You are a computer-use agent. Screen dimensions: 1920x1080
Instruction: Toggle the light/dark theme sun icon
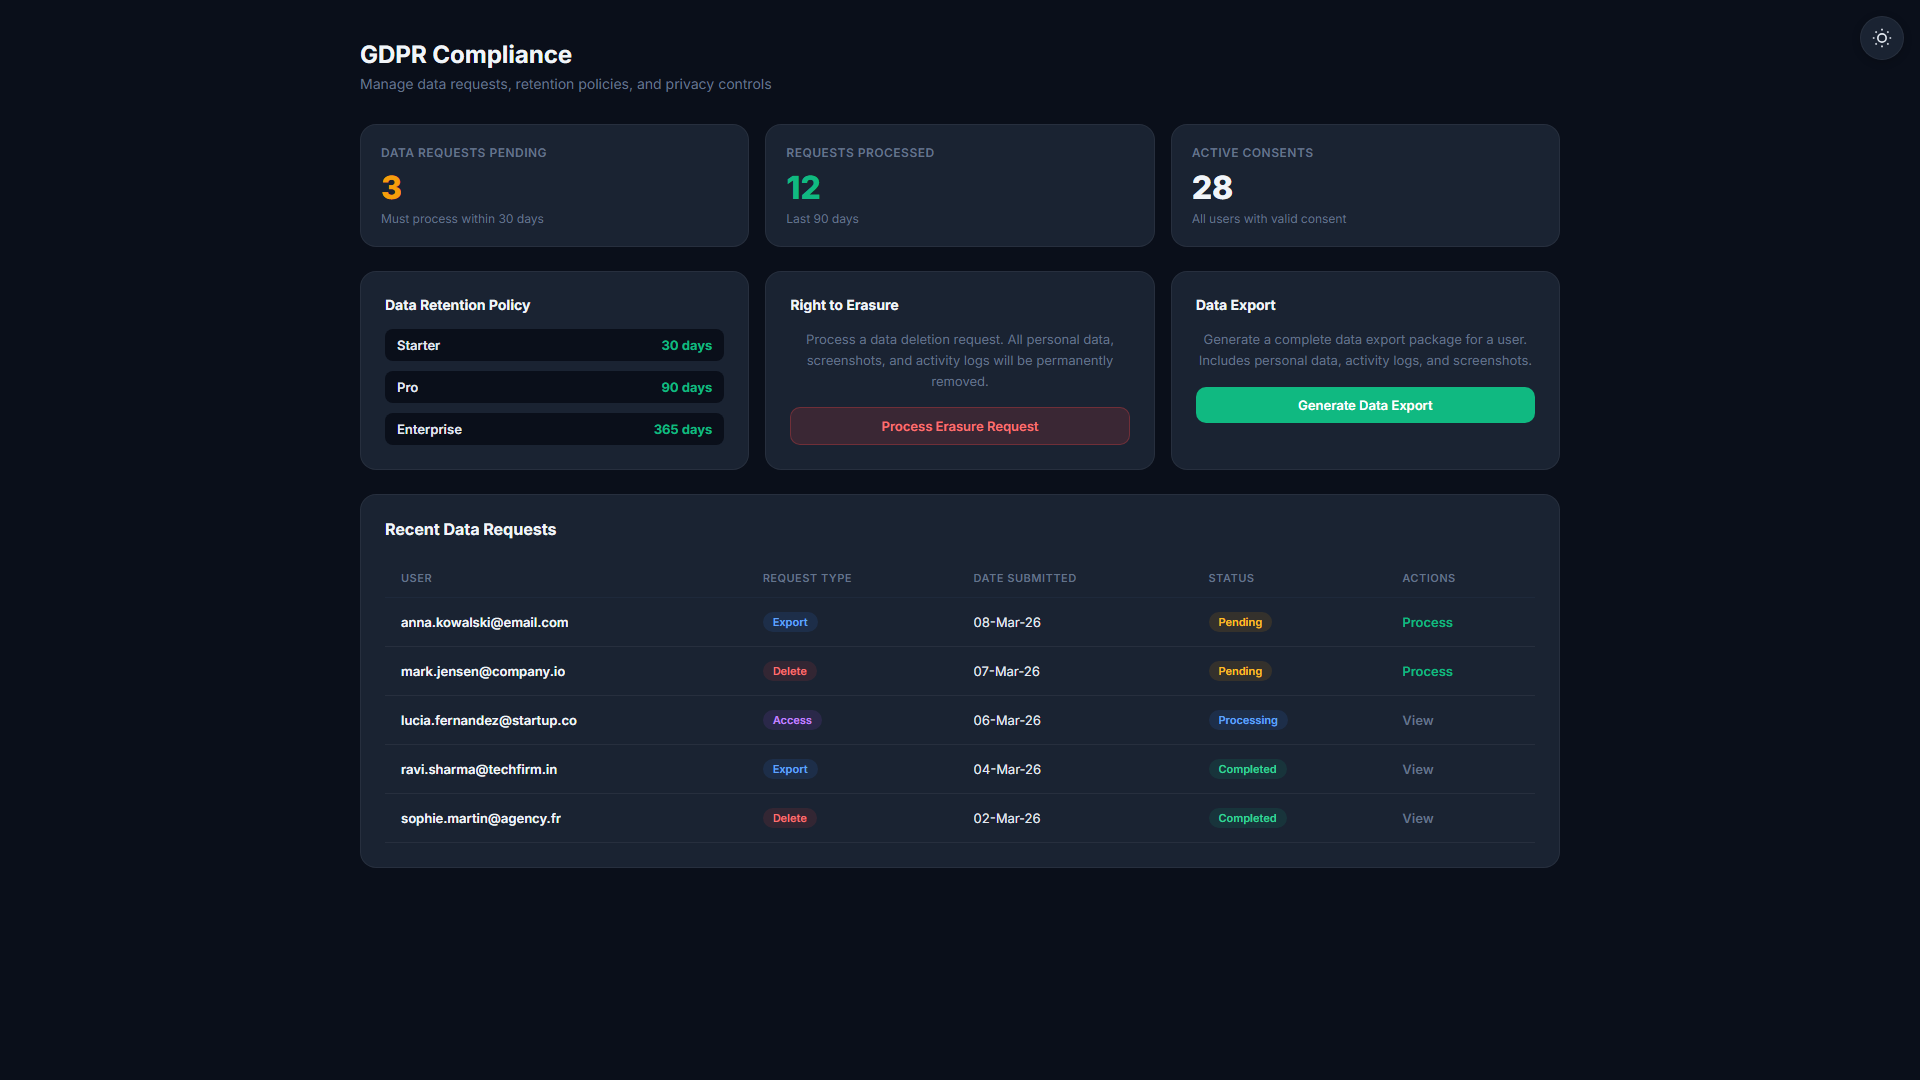point(1881,38)
